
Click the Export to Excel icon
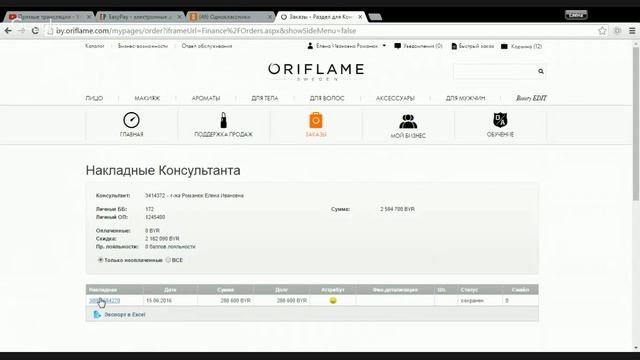(97, 314)
